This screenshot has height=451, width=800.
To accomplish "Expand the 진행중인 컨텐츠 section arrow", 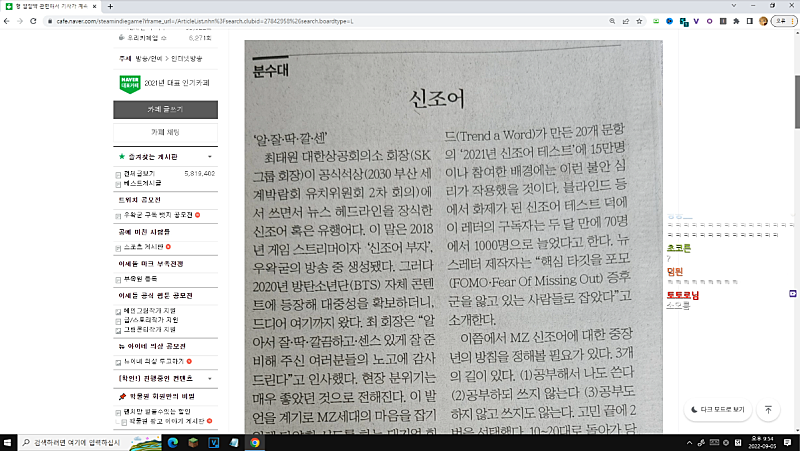I will point(210,379).
